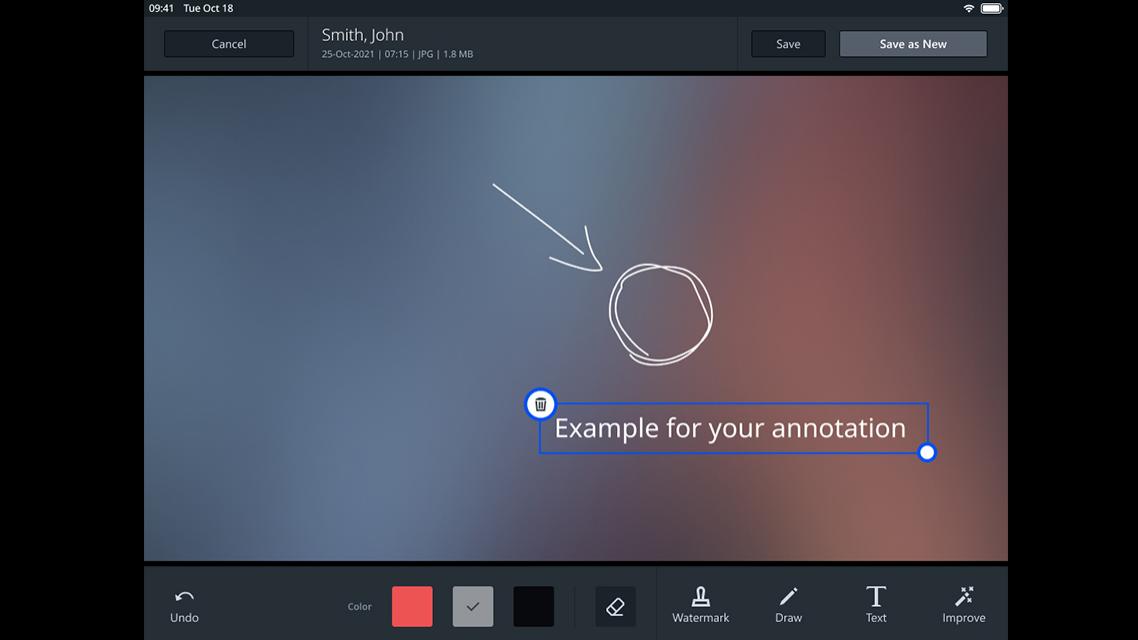Delete the text annotation via trash icon
Image resolution: width=1138 pixels, height=640 pixels.
click(x=540, y=404)
